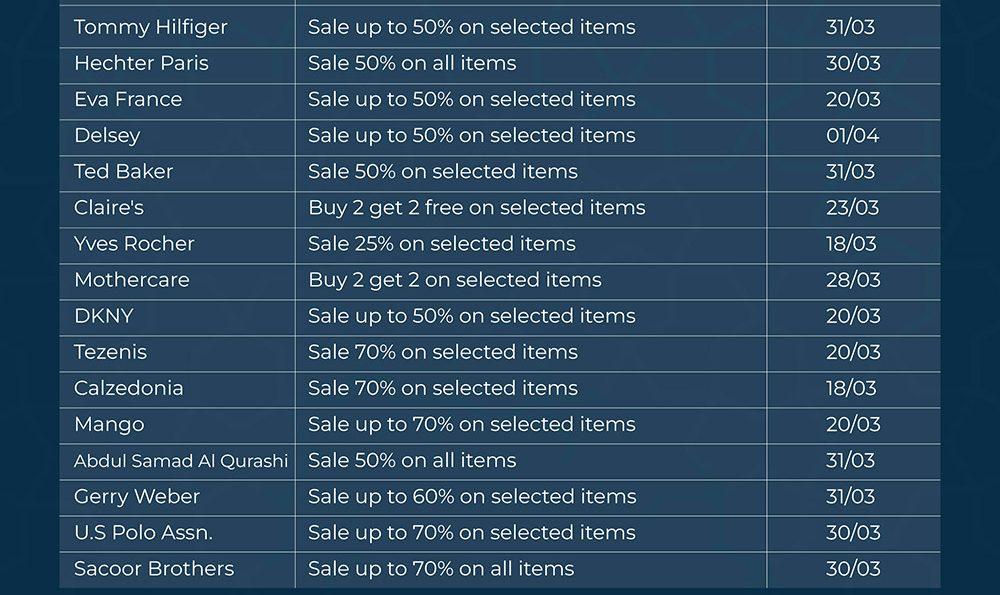1000x595 pixels.
Task: Click the Mango brand name
Action: coord(109,424)
